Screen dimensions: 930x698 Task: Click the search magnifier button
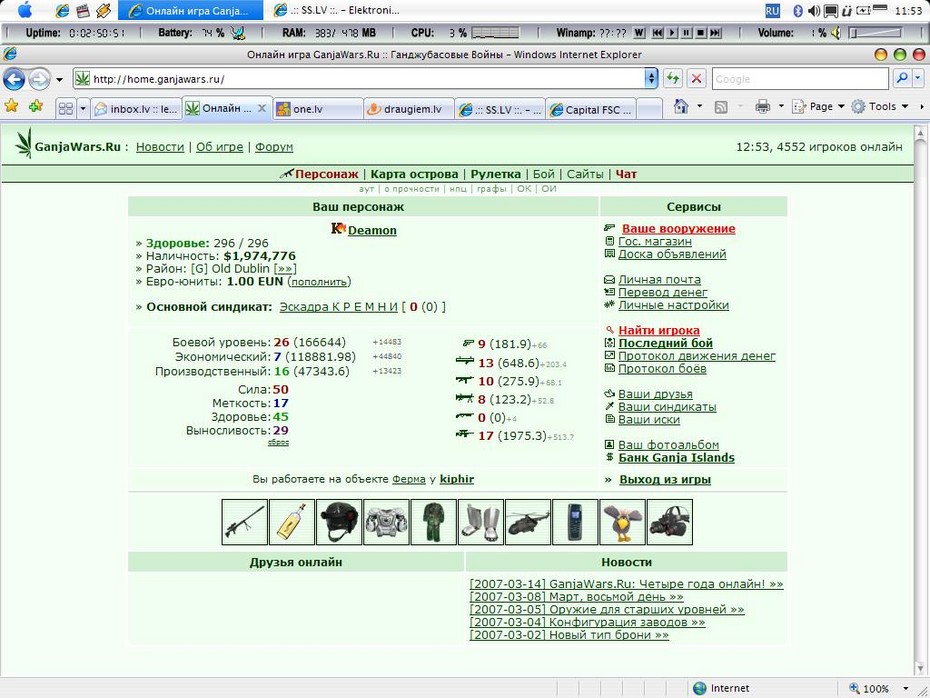pyautogui.click(x=902, y=78)
